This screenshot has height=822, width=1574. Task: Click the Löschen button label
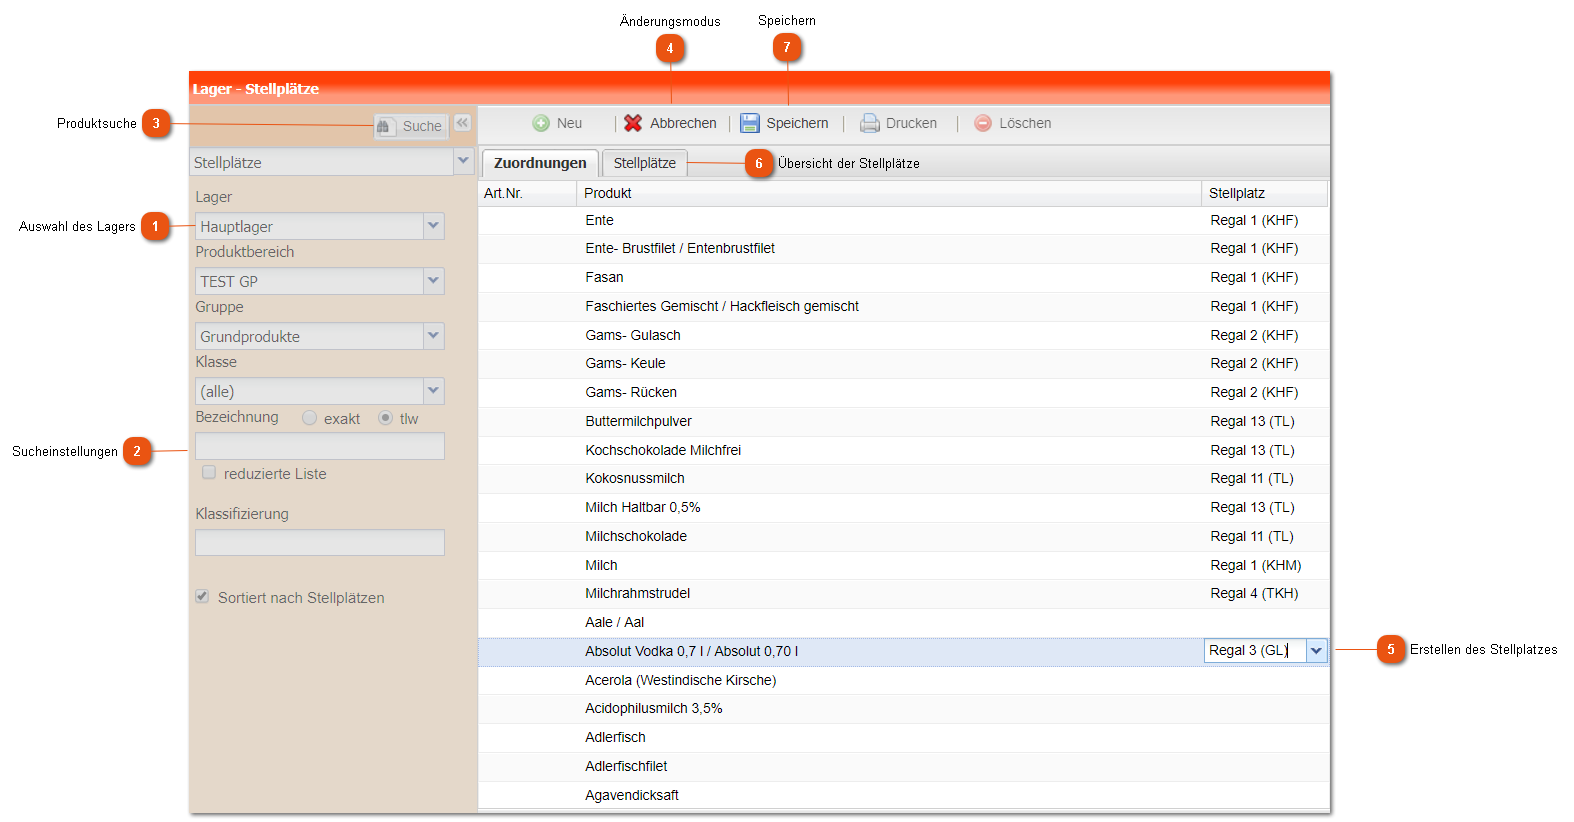click(1025, 123)
